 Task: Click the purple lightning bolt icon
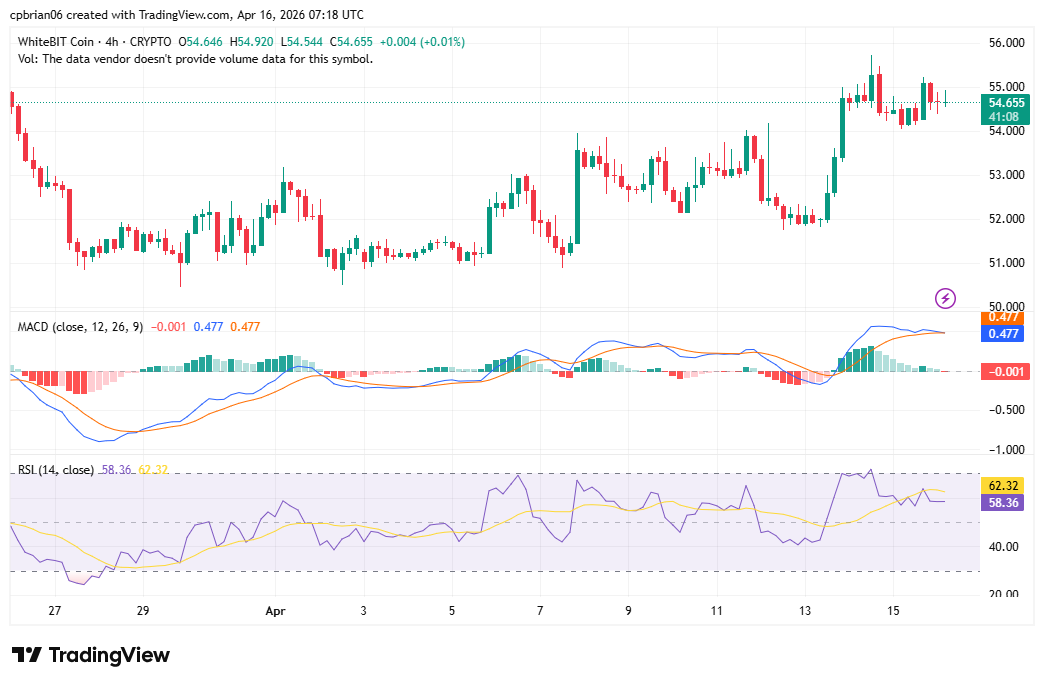945,297
